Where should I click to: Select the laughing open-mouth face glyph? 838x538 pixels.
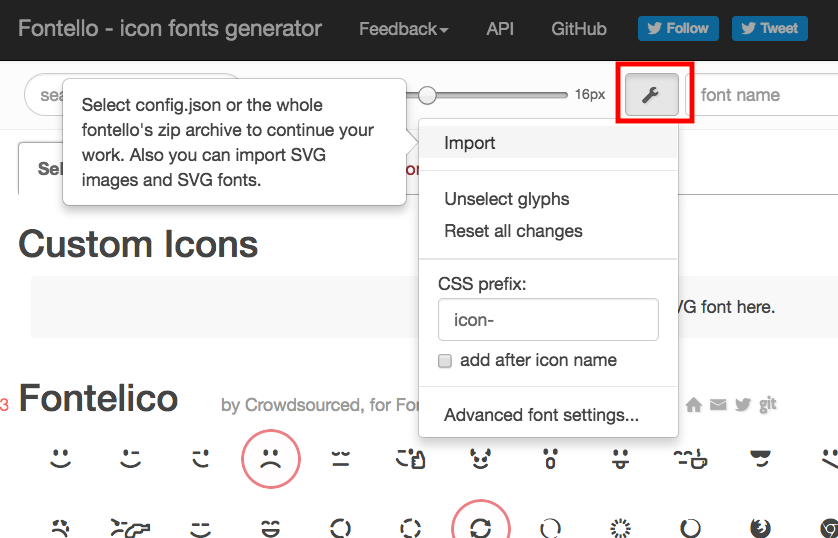click(271, 528)
